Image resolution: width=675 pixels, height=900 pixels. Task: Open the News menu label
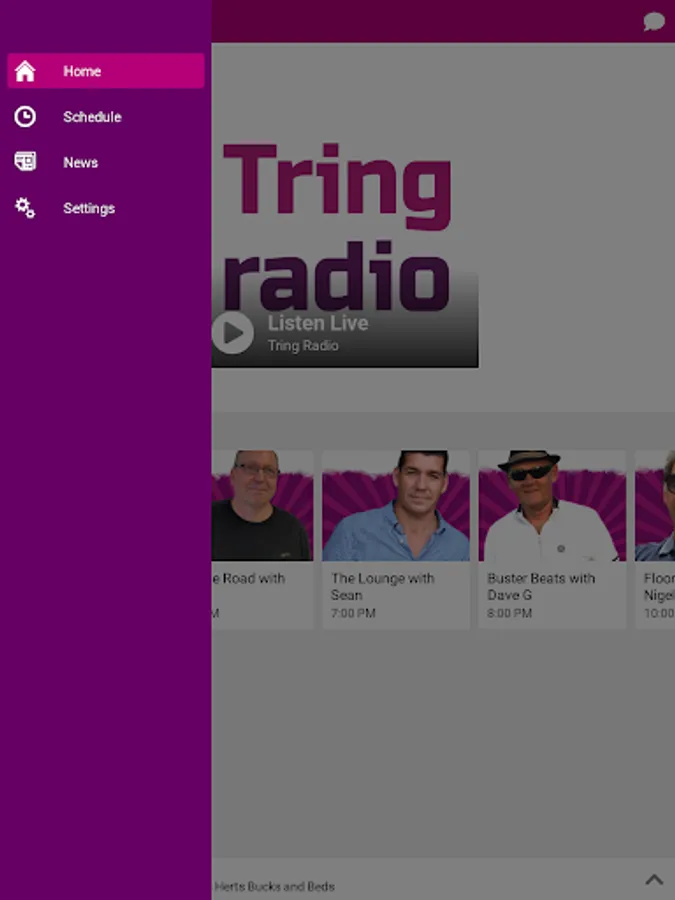pos(80,162)
